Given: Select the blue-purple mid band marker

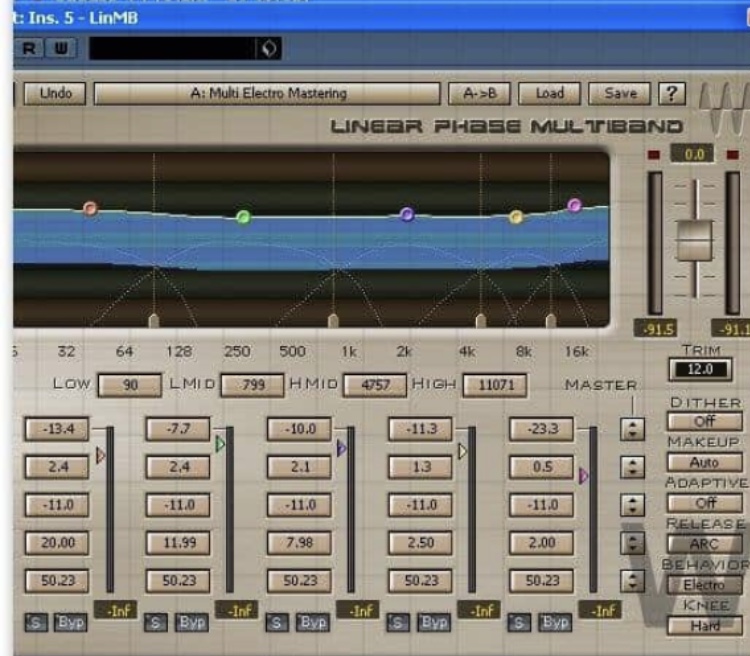Looking at the screenshot, I should point(407,214).
